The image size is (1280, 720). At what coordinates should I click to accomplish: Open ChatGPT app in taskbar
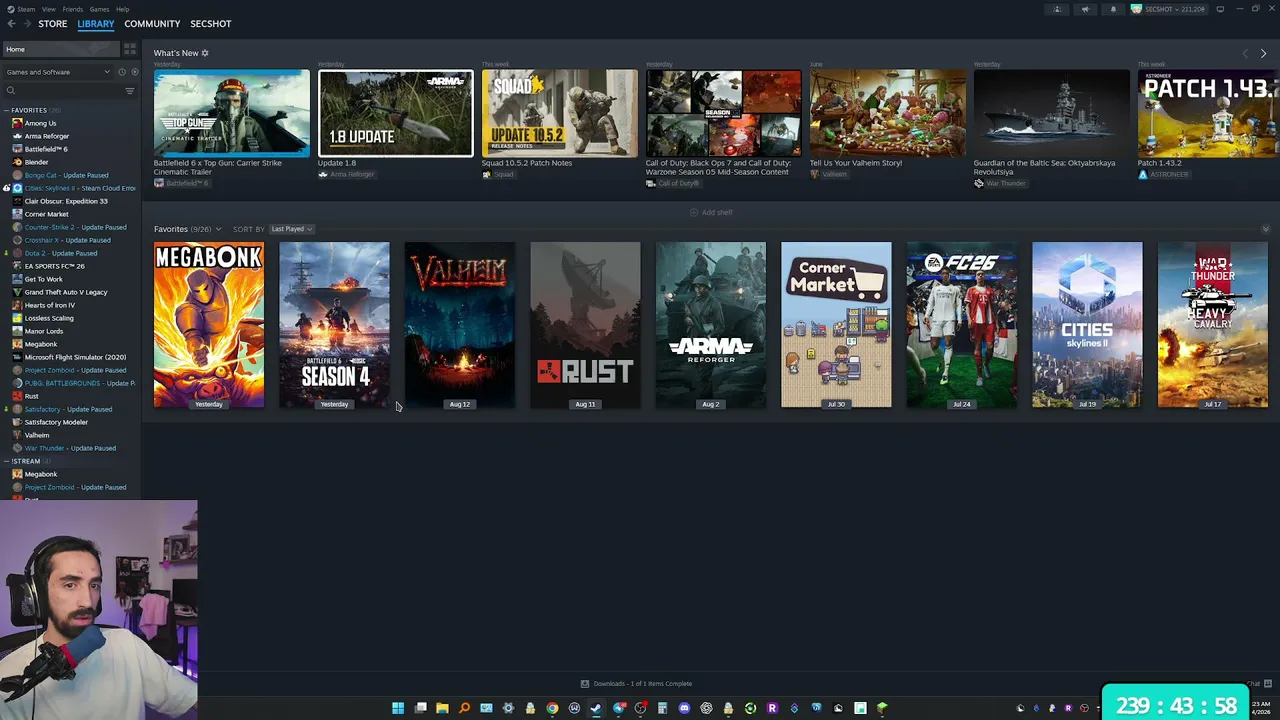[706, 708]
